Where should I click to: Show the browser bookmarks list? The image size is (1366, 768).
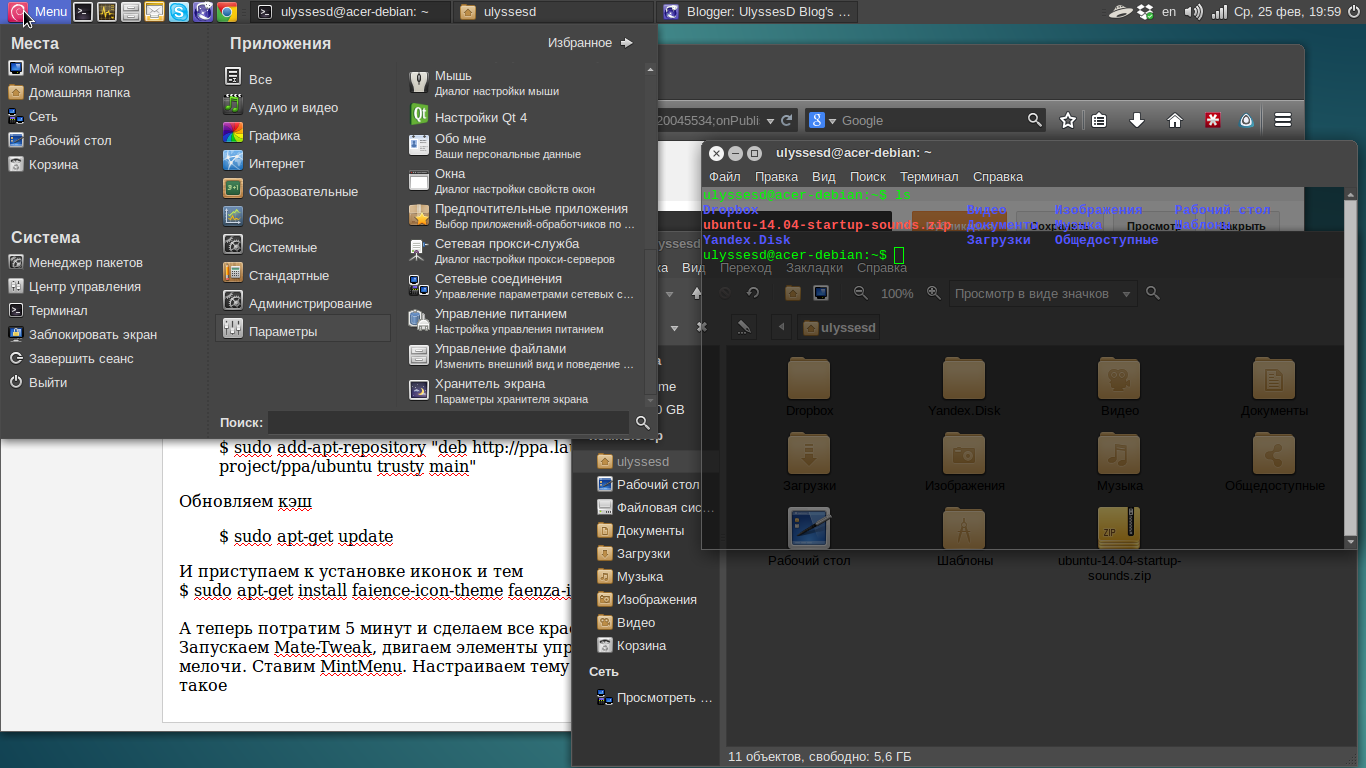click(1099, 120)
